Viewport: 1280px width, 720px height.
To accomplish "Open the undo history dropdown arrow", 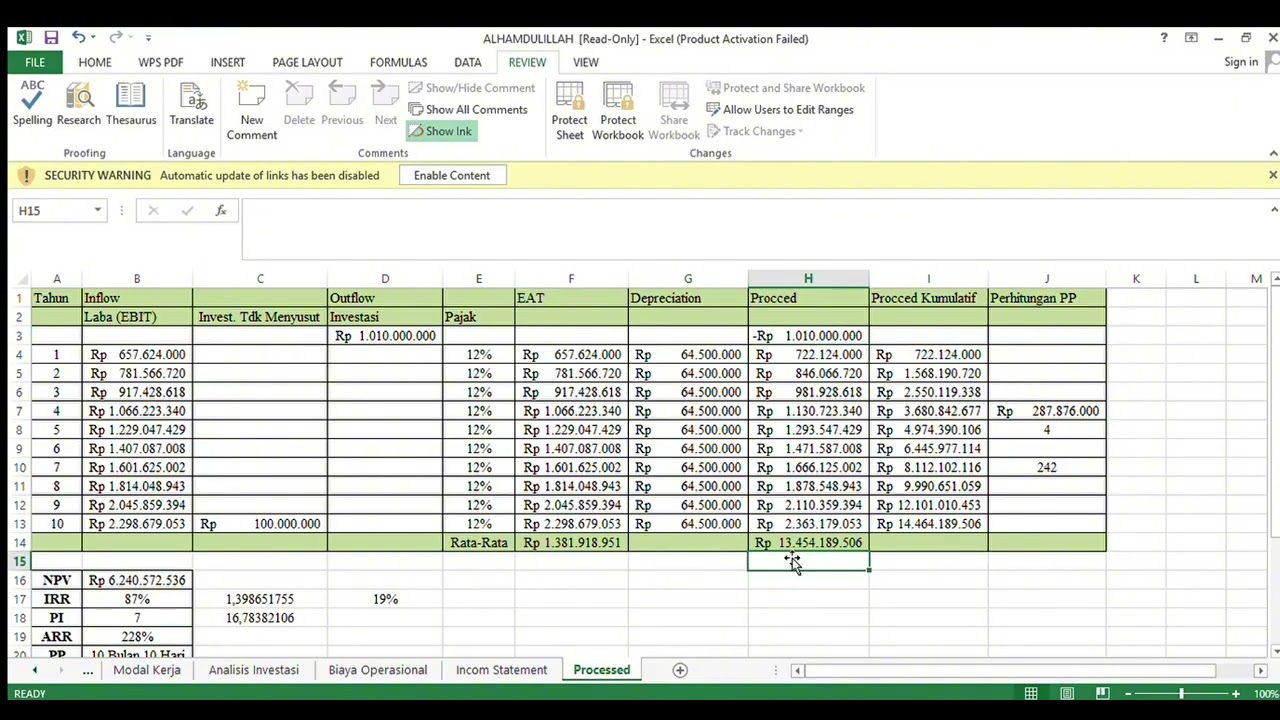I will (x=93, y=38).
